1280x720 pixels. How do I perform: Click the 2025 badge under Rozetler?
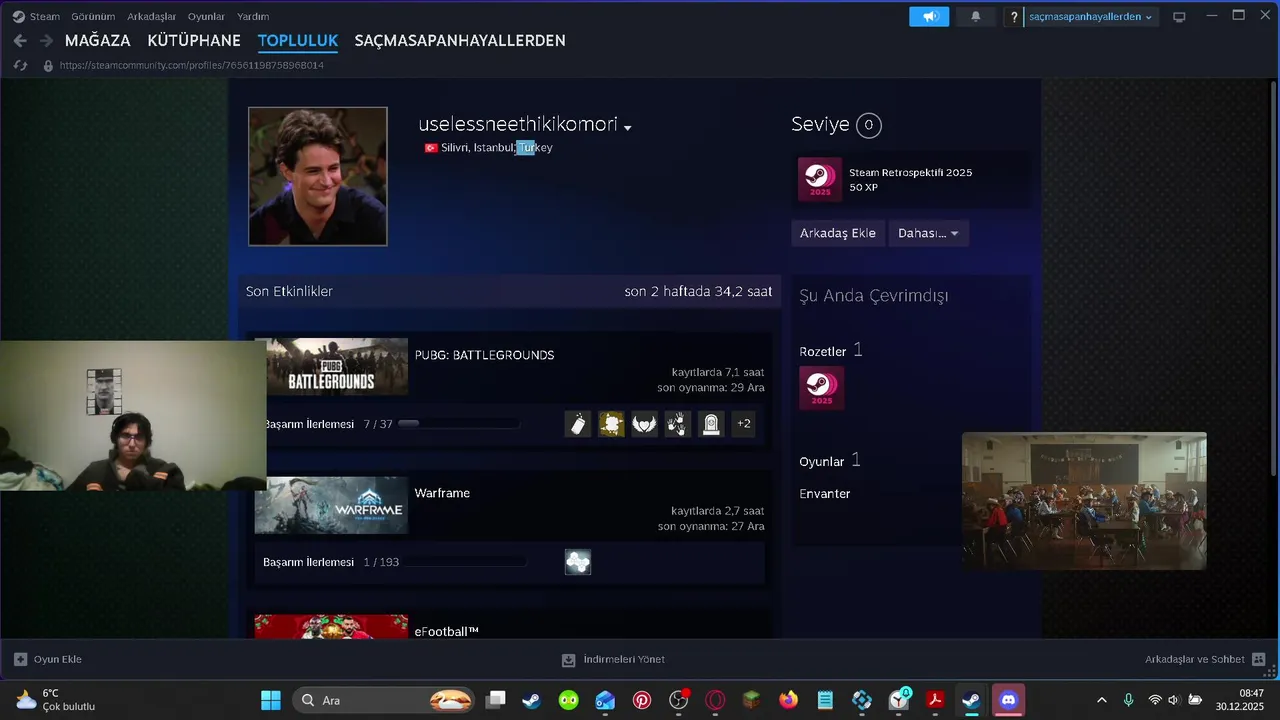pyautogui.click(x=821, y=388)
